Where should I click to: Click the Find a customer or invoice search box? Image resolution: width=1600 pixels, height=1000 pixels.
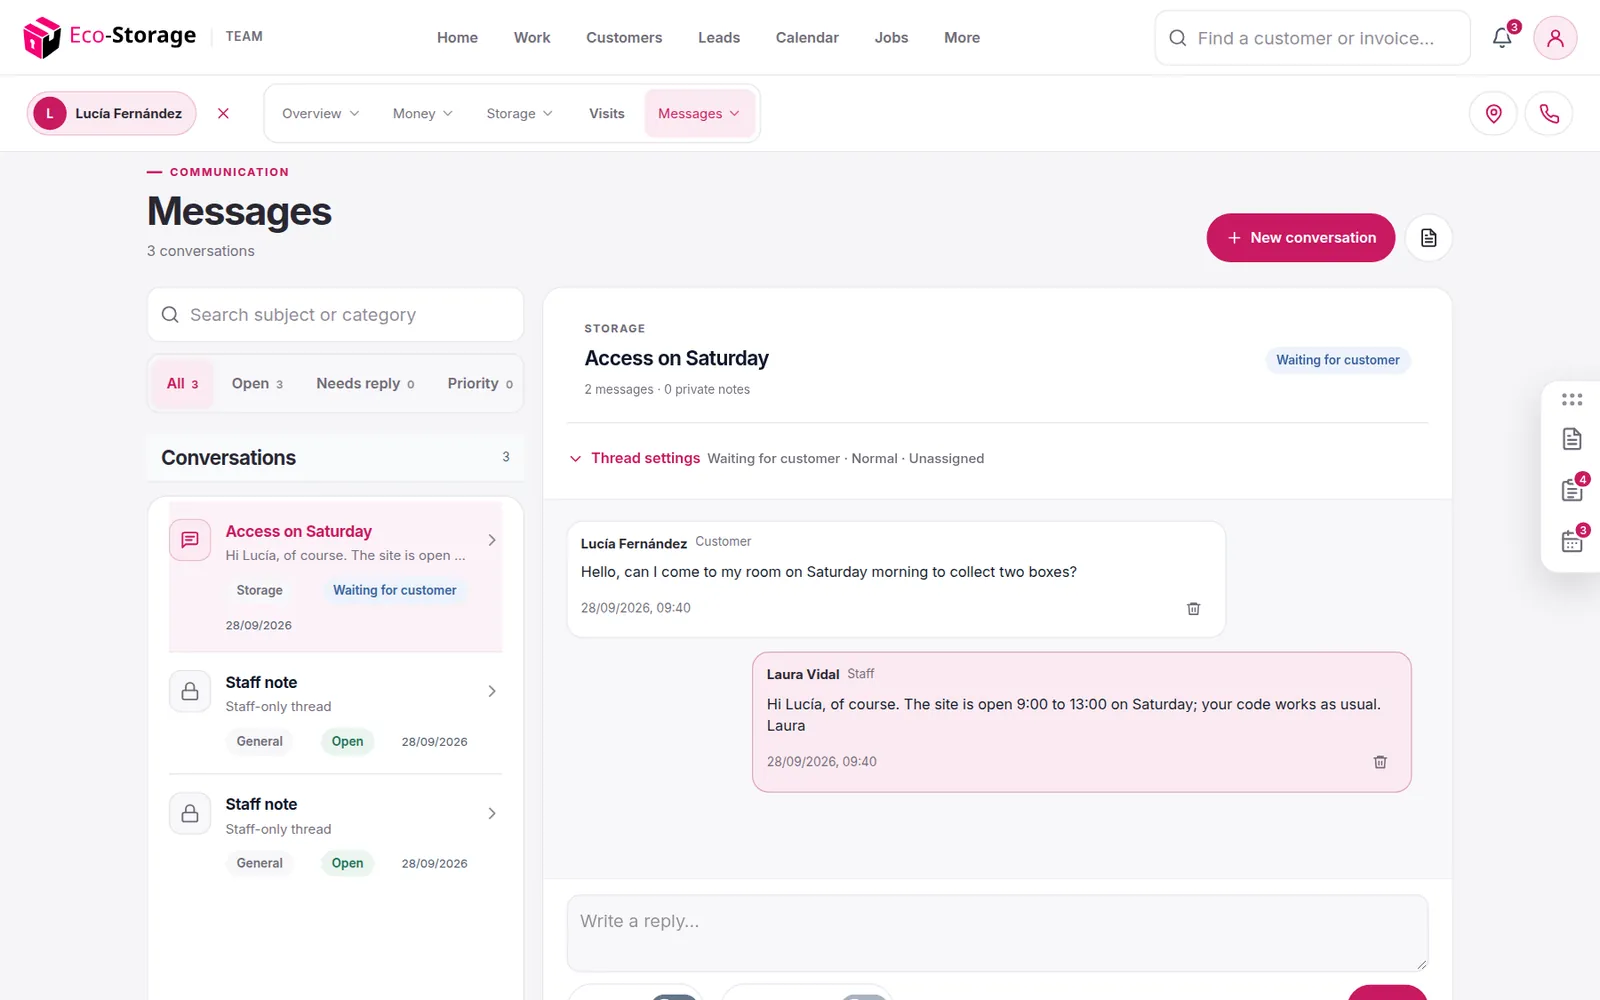click(1312, 38)
